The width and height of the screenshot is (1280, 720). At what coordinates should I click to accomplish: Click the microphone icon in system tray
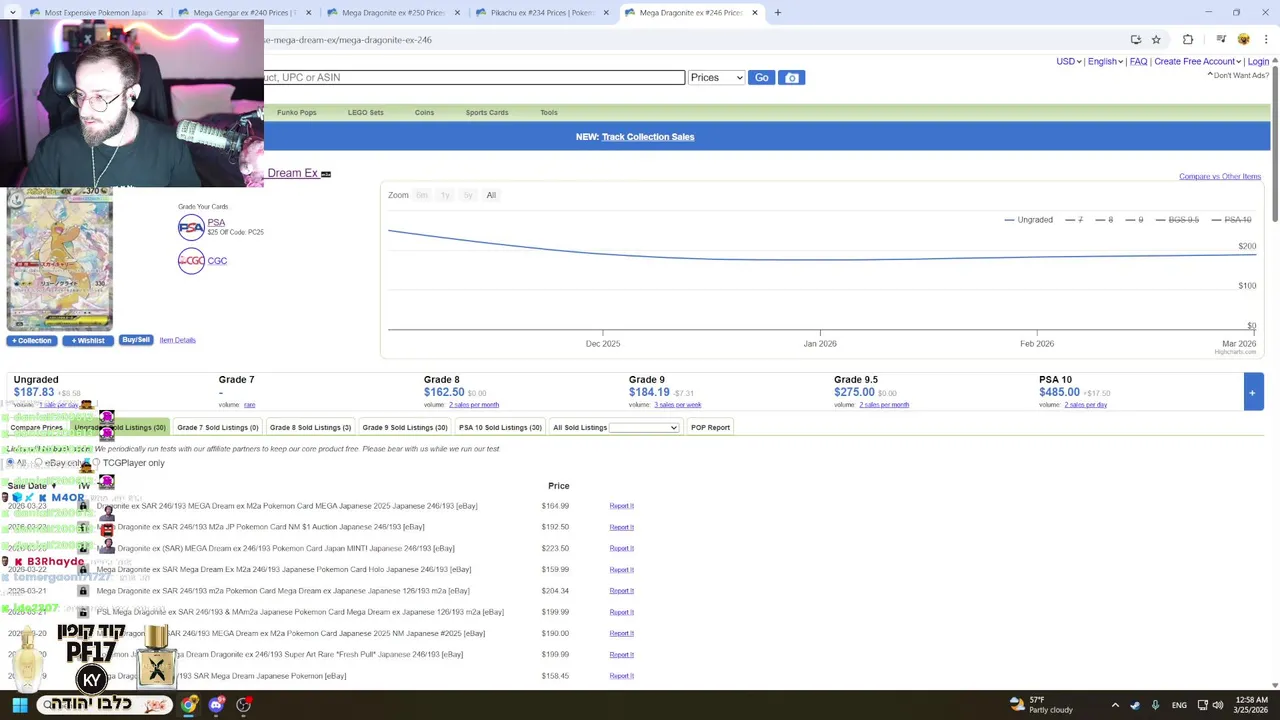1155,705
